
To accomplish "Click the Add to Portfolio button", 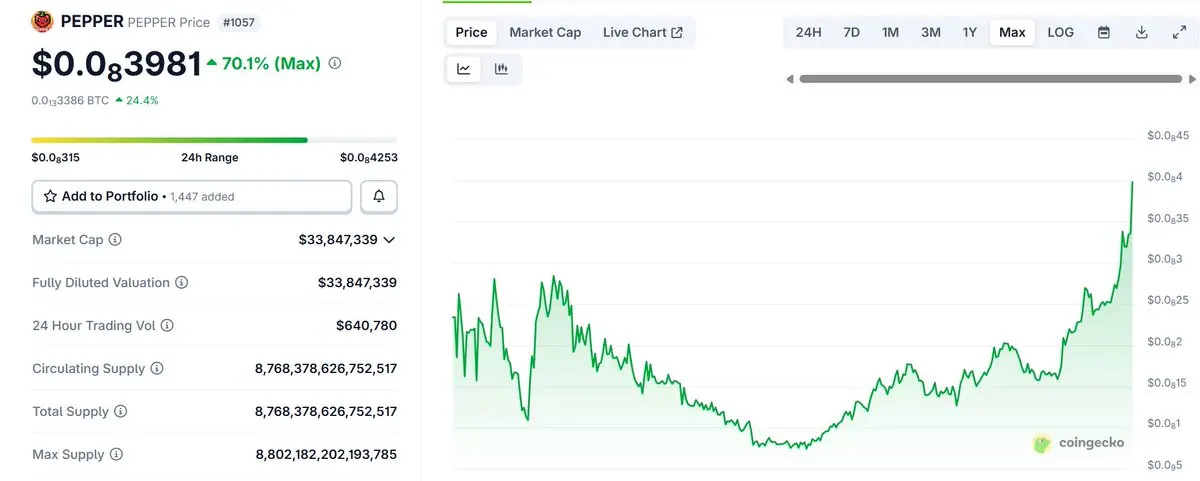I will pos(192,196).
